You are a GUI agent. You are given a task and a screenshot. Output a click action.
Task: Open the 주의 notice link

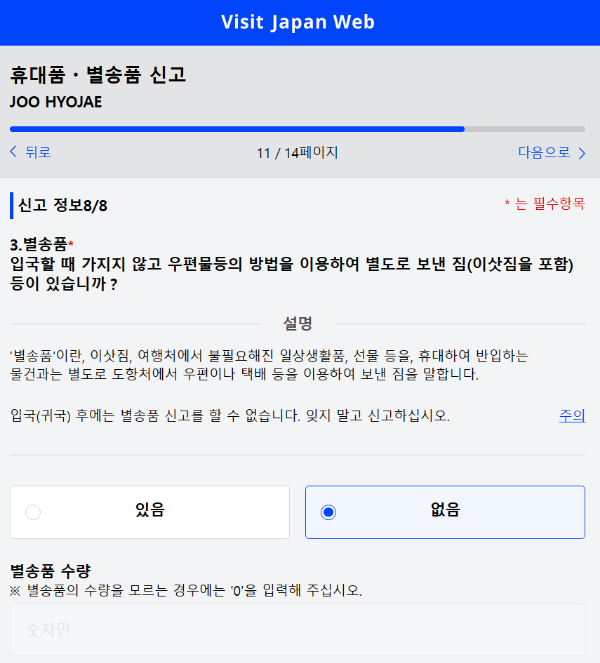click(572, 416)
